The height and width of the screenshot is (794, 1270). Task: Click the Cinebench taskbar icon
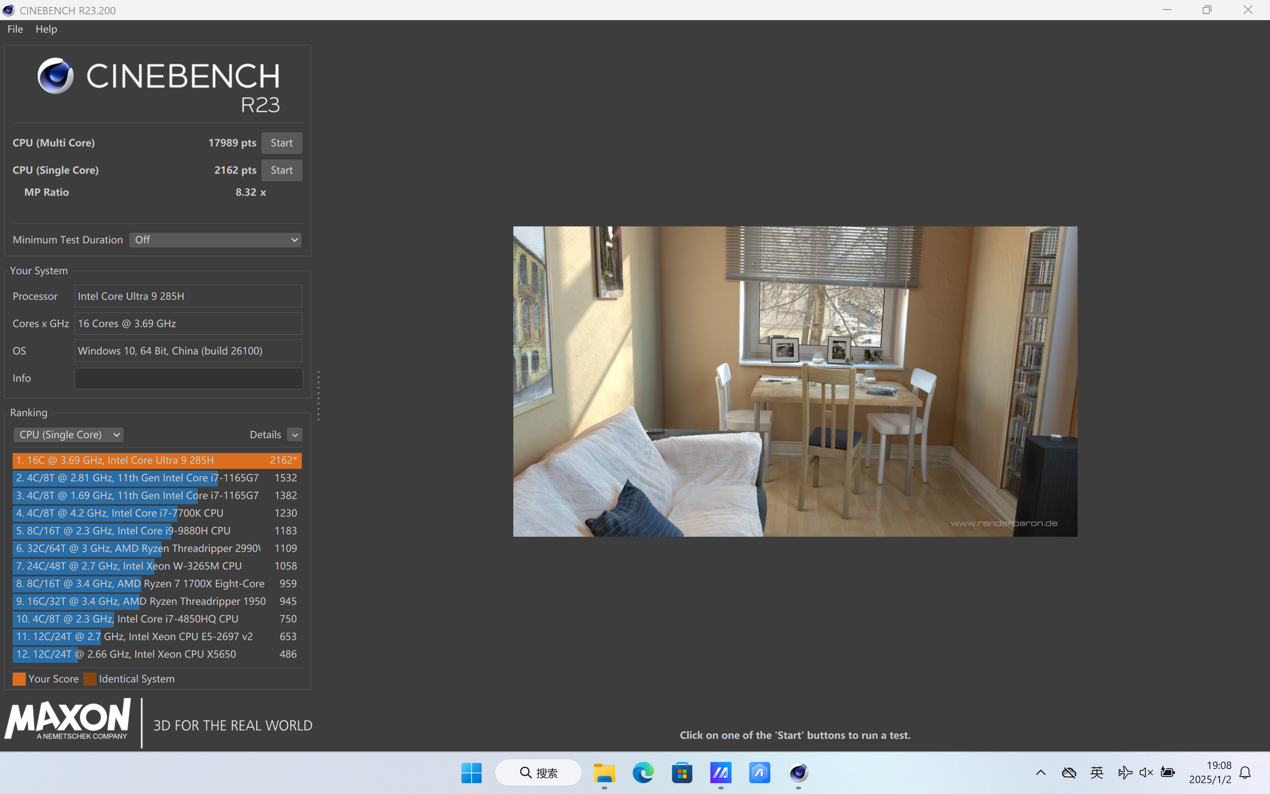point(798,773)
